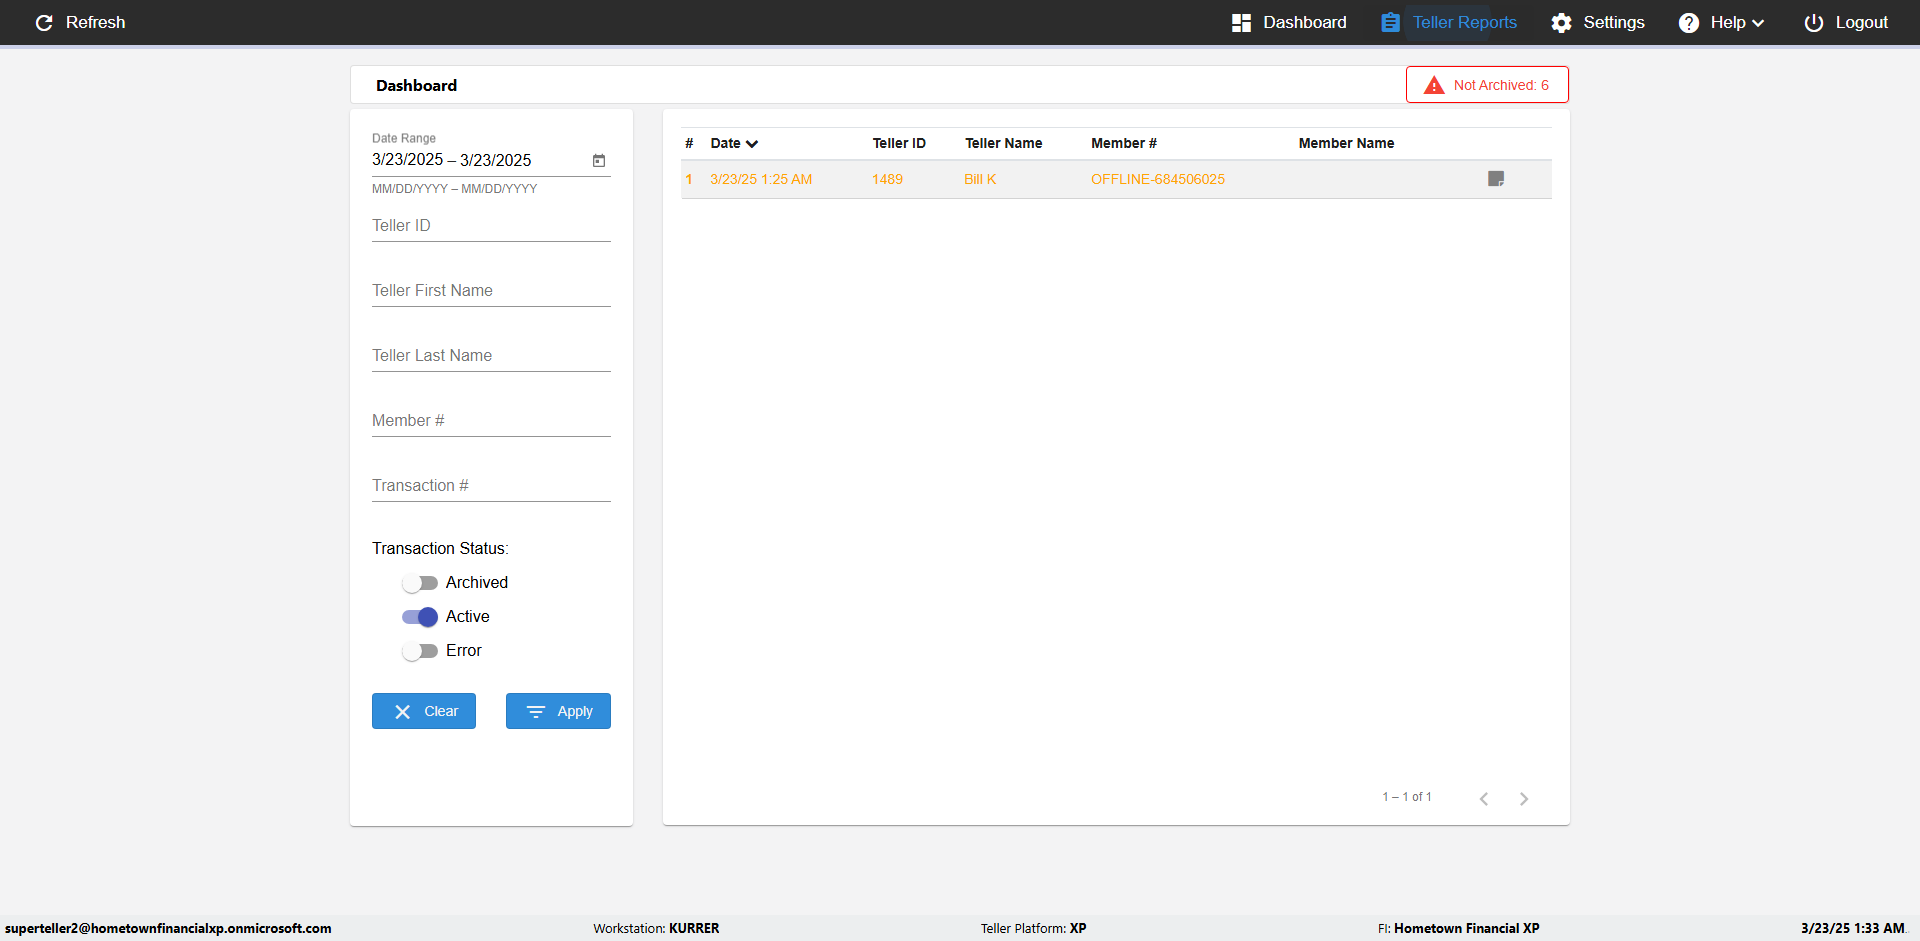Screen dimensions: 1920x941
Task: Open Settings from the top bar
Action: 1597,22
